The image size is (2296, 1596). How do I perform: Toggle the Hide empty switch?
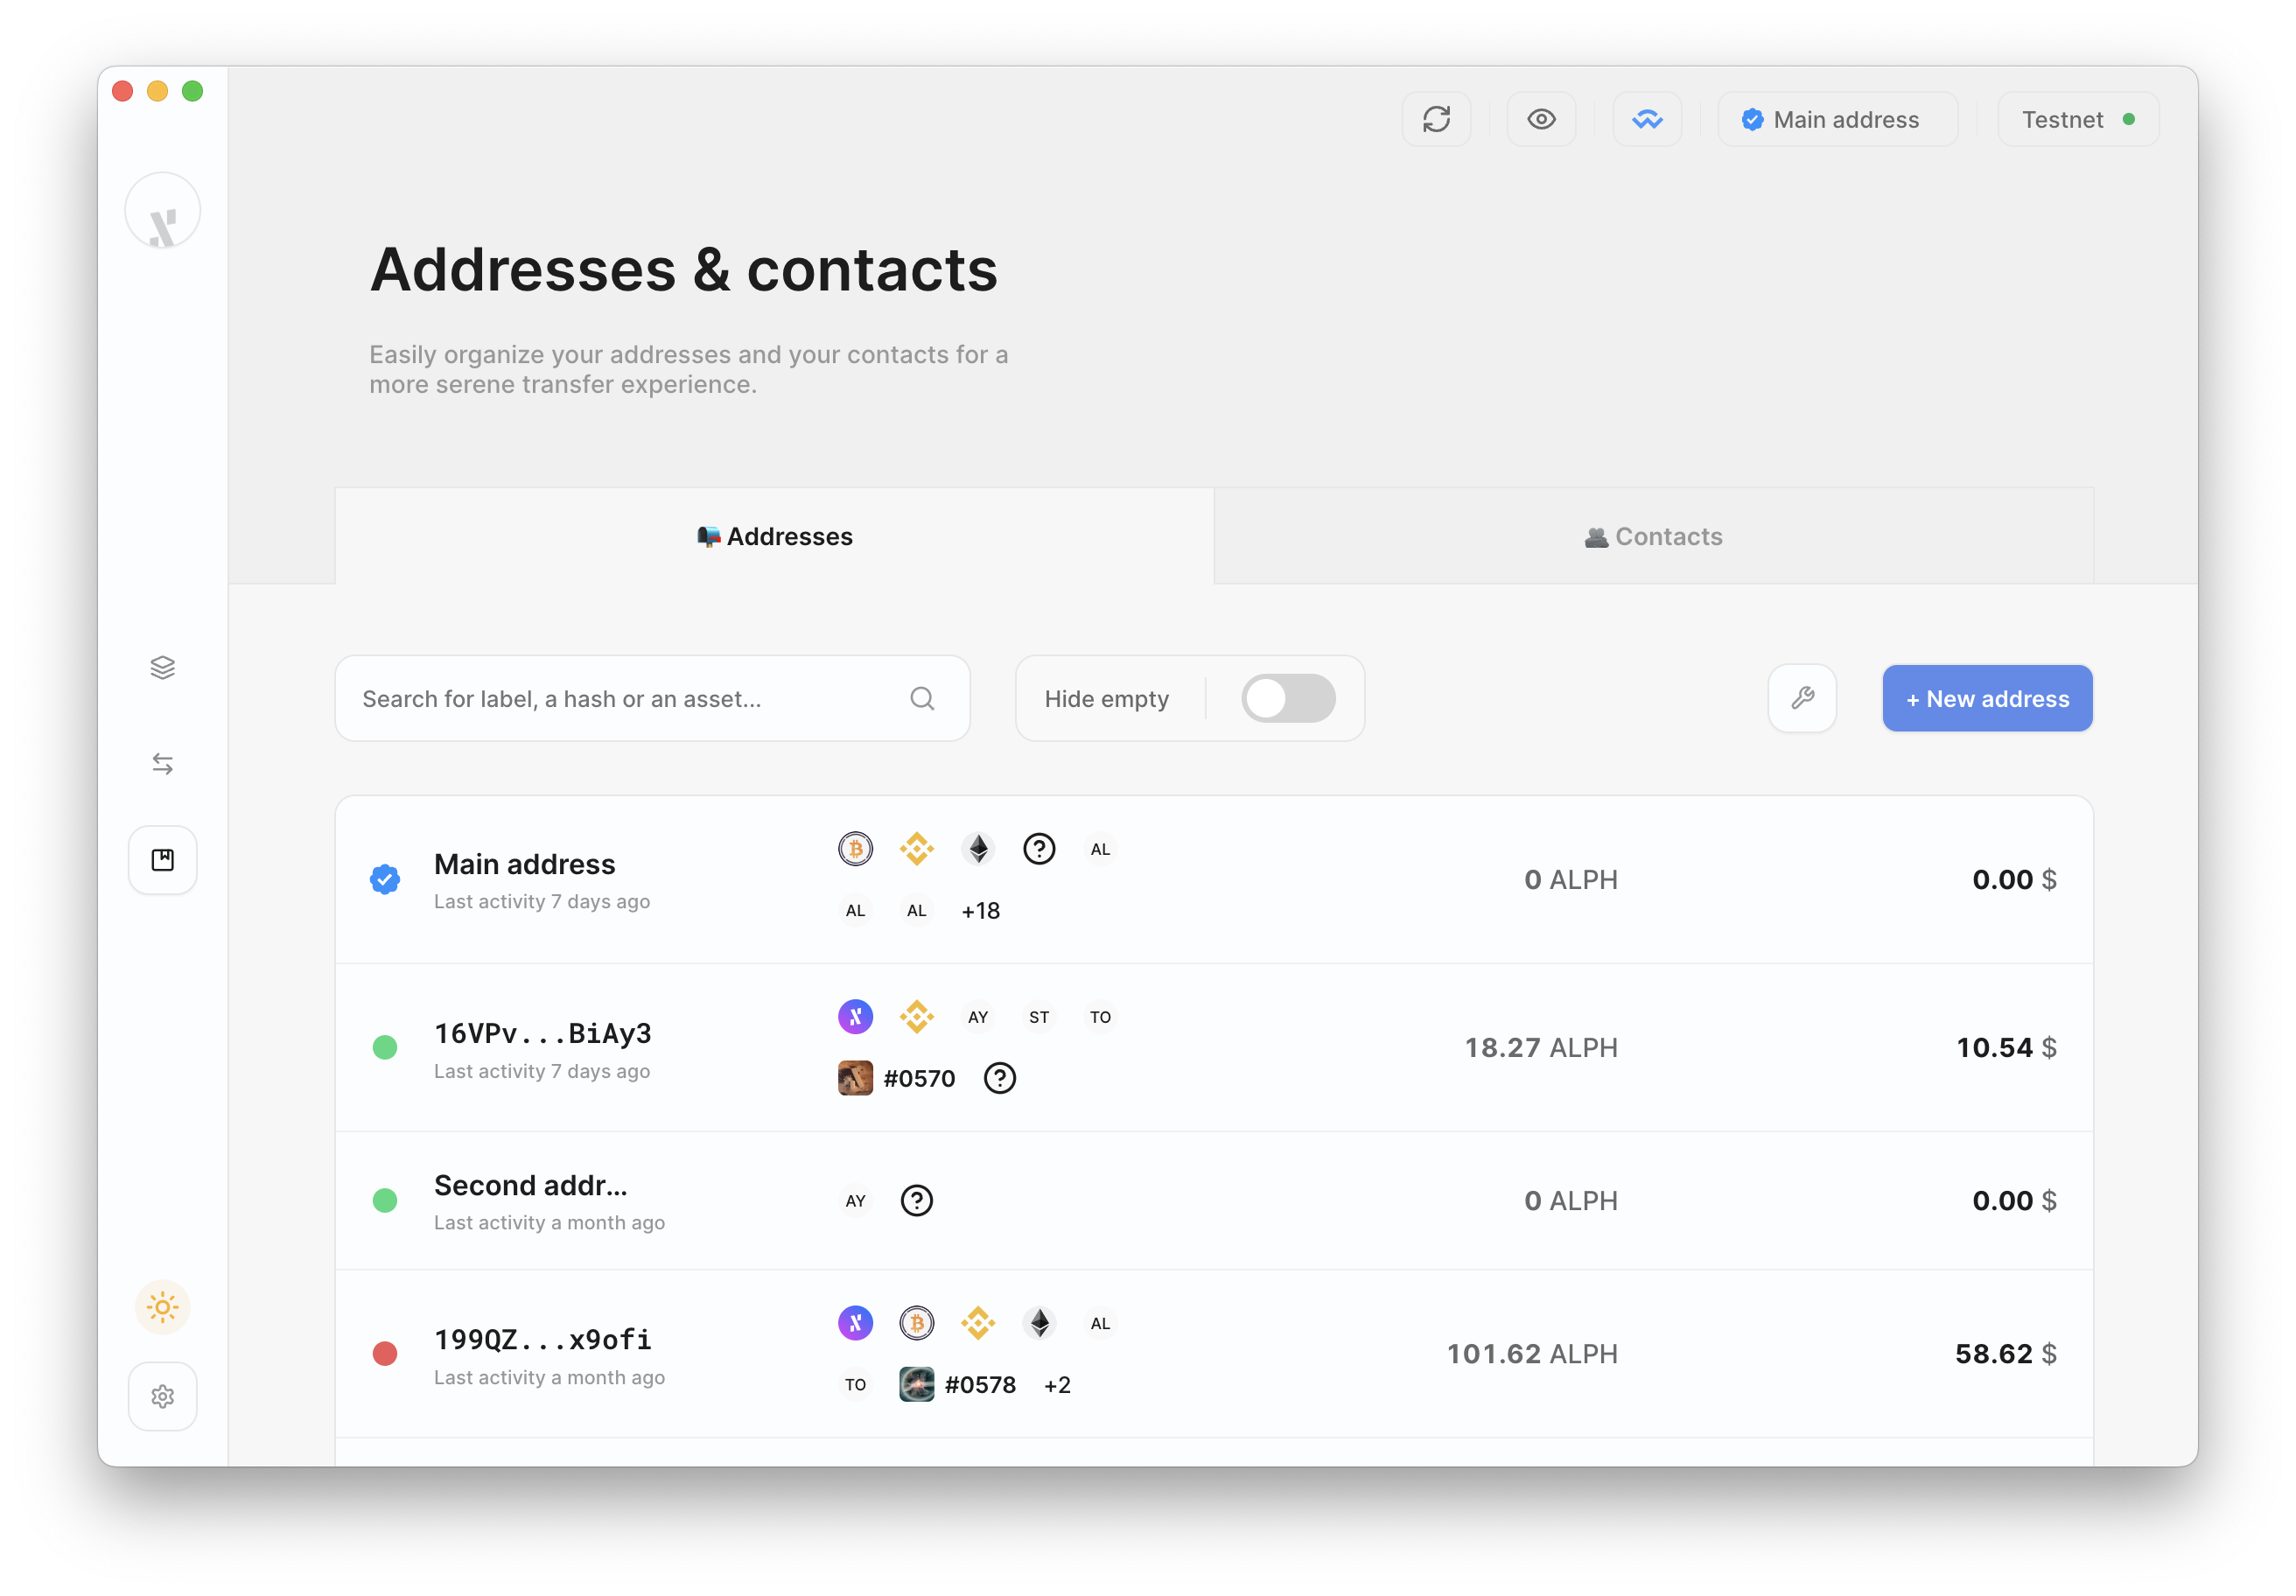coord(1288,699)
